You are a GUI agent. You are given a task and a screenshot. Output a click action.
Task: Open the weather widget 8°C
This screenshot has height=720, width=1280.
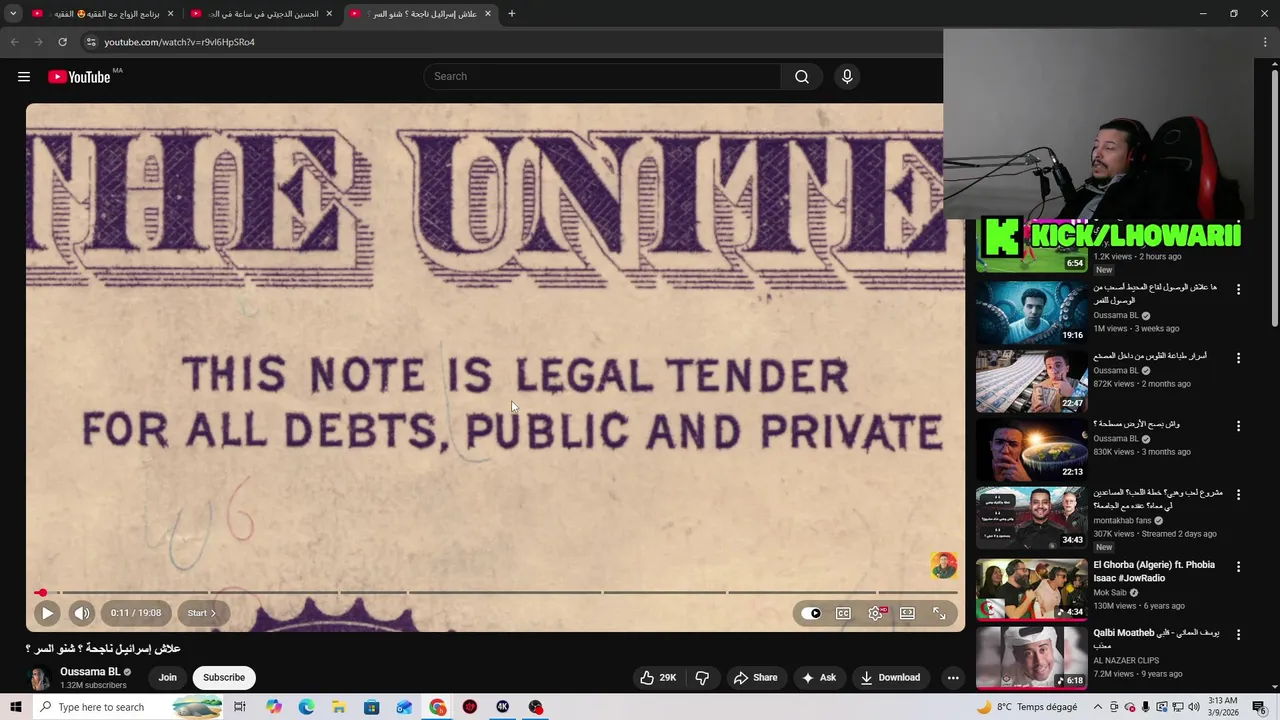point(1027,707)
